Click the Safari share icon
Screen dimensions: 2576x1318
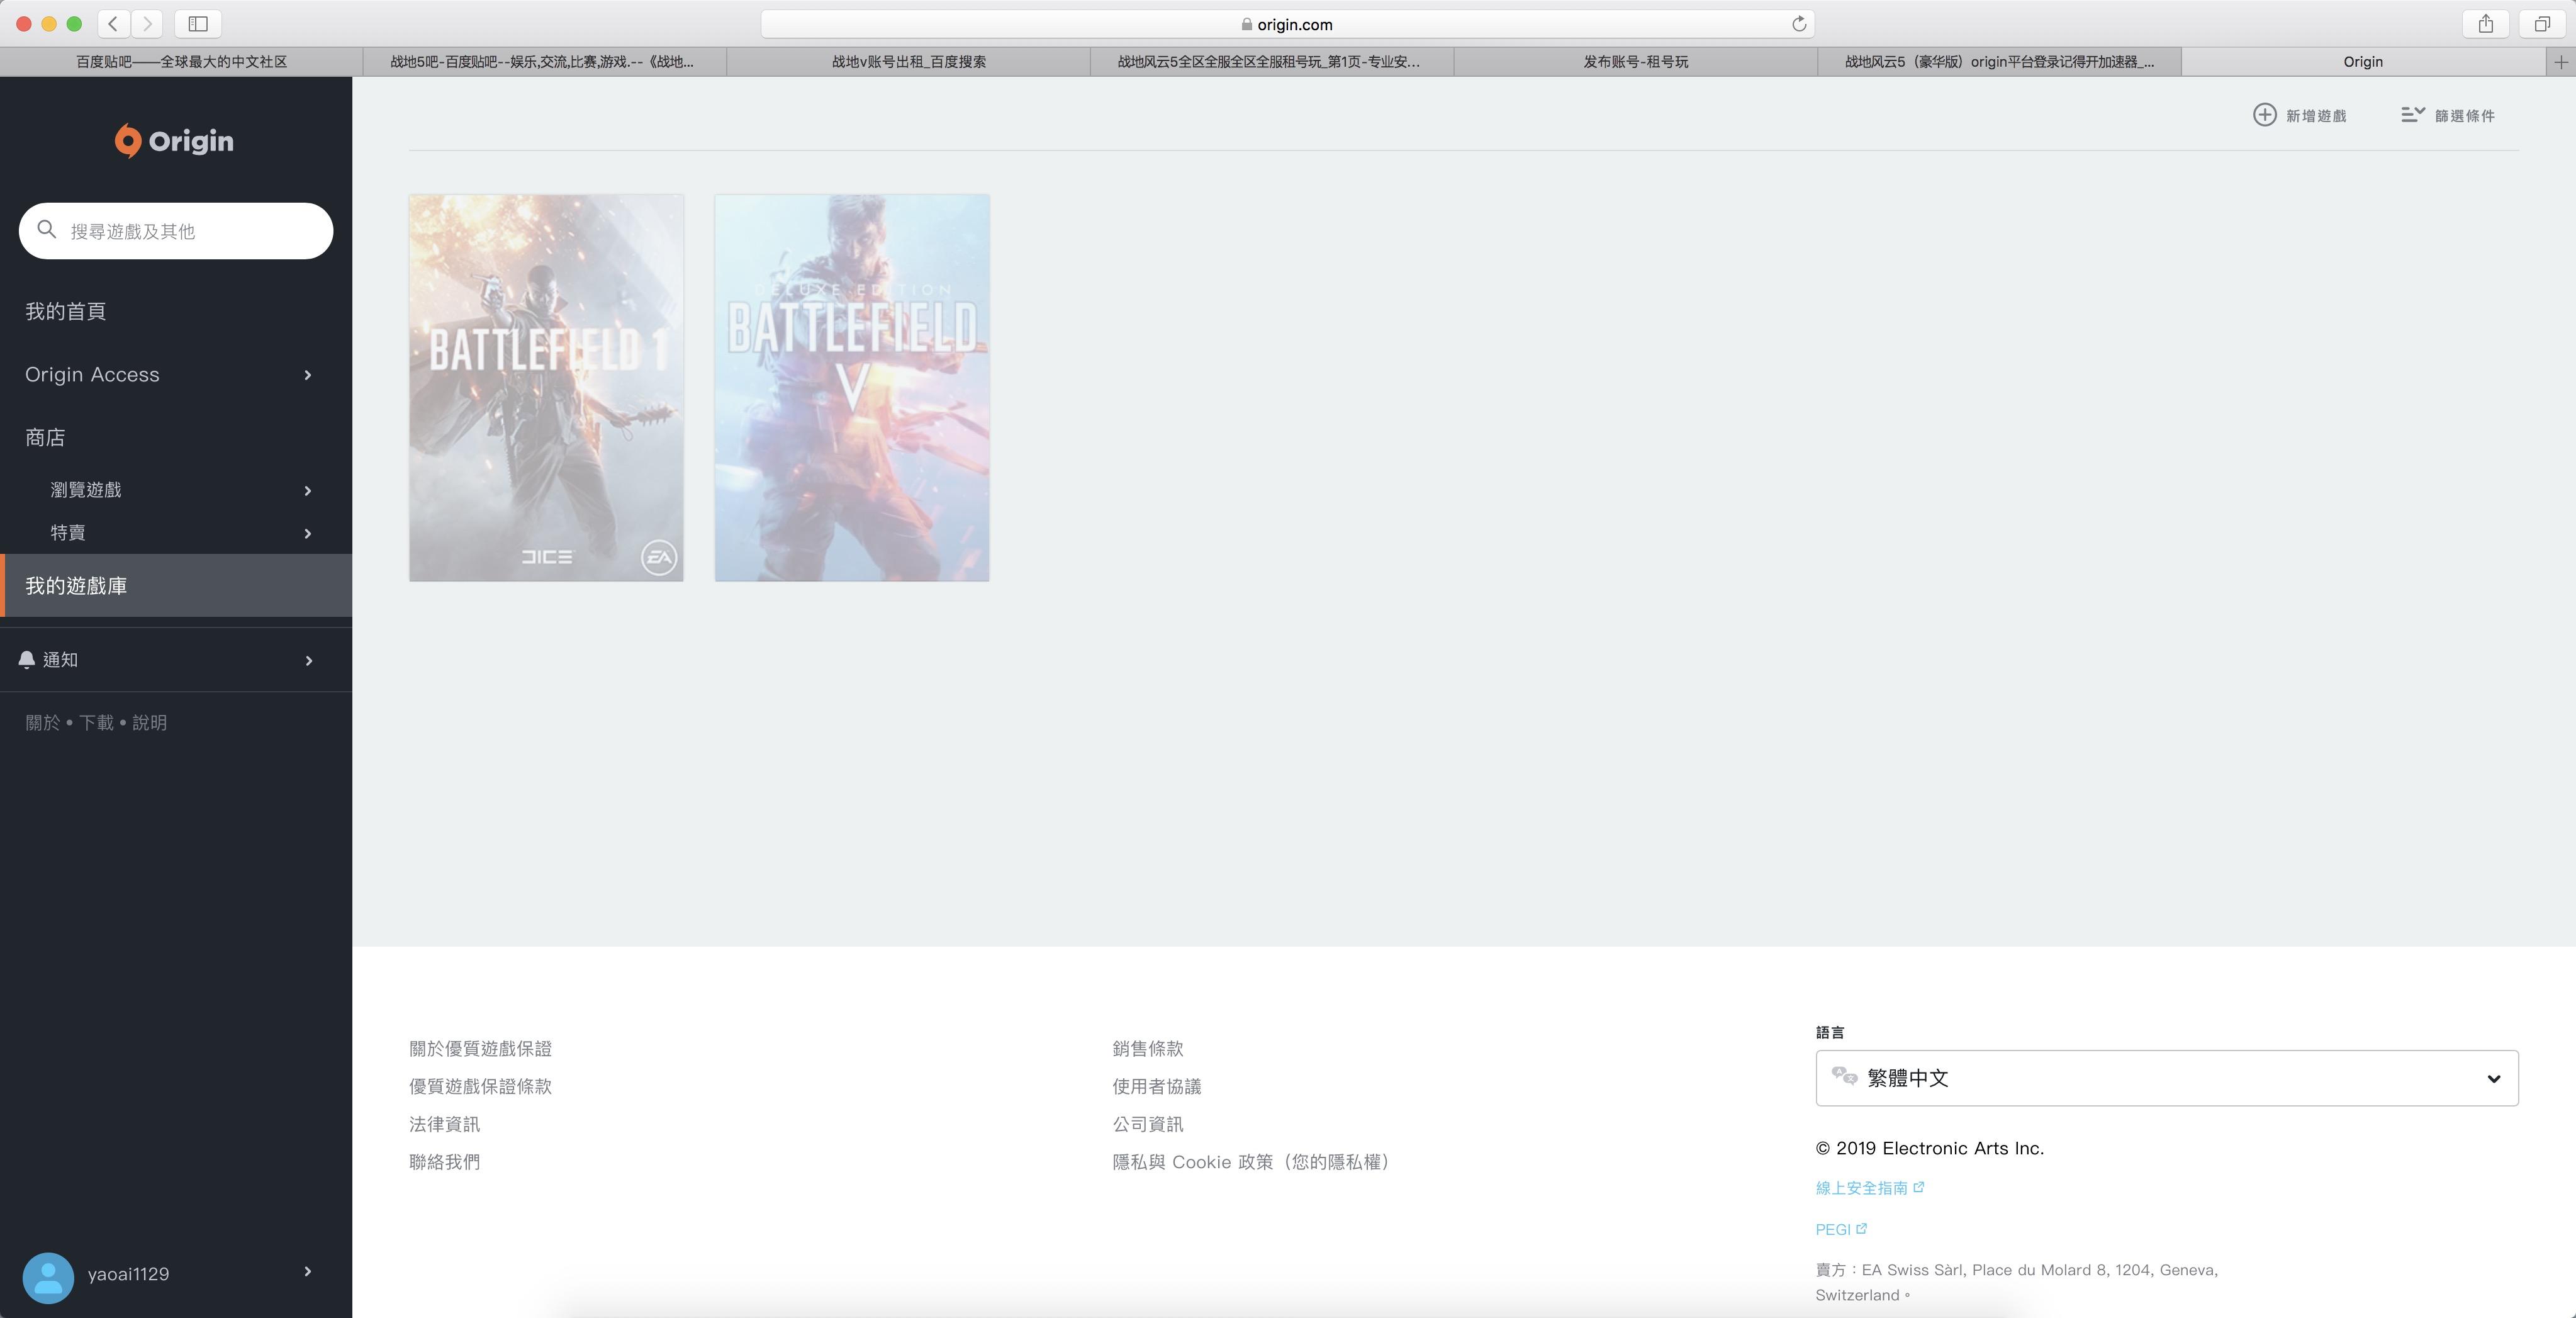coord(2485,24)
